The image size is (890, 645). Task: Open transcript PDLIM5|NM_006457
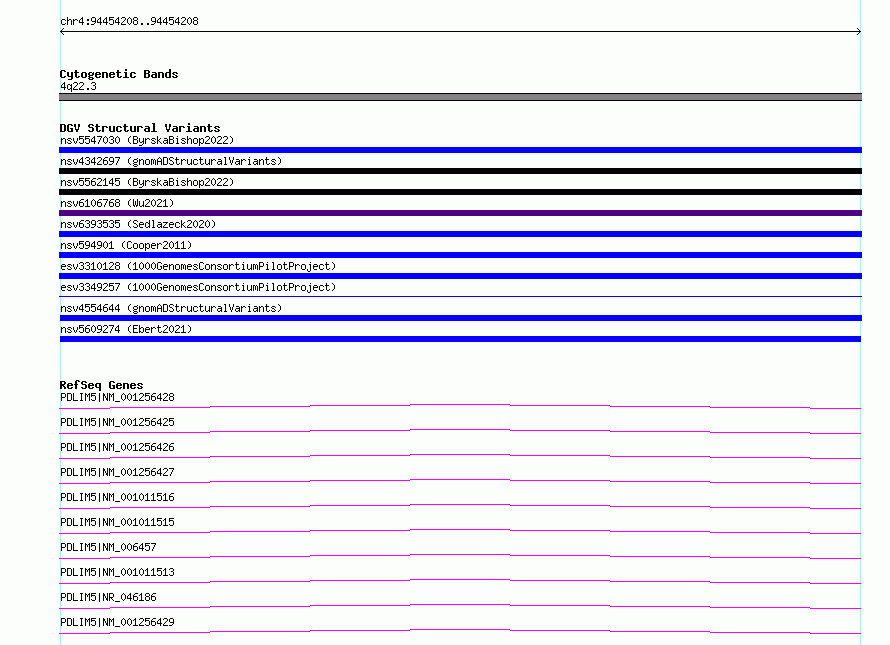(108, 547)
